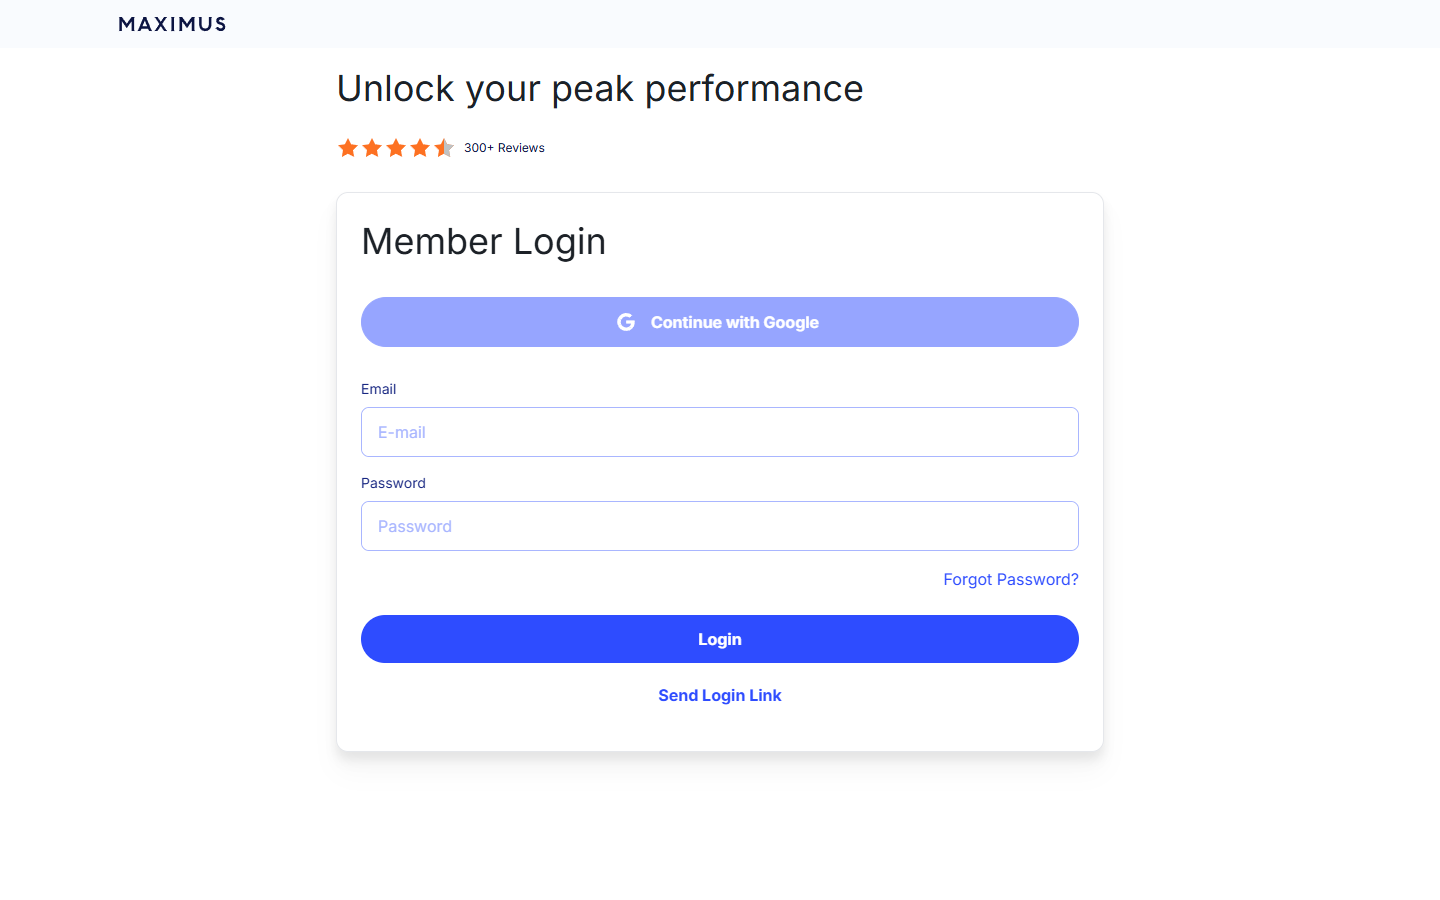Click the first orange rating star
1440x900 pixels.
click(348, 148)
